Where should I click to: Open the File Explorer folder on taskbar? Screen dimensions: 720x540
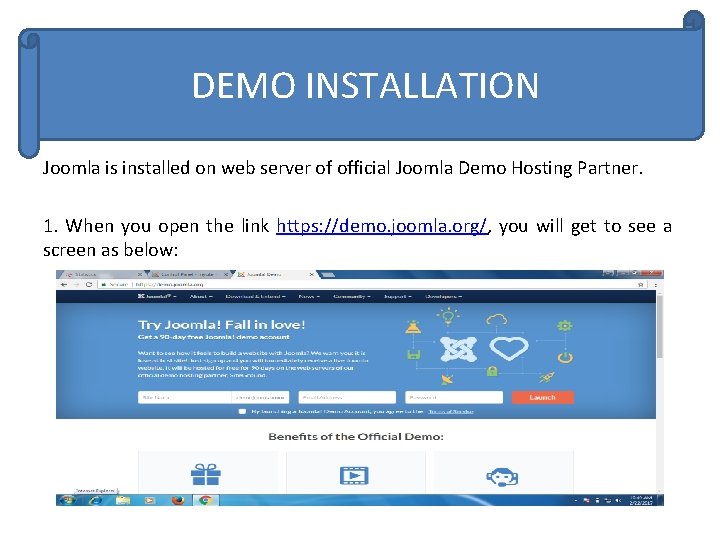point(123,500)
